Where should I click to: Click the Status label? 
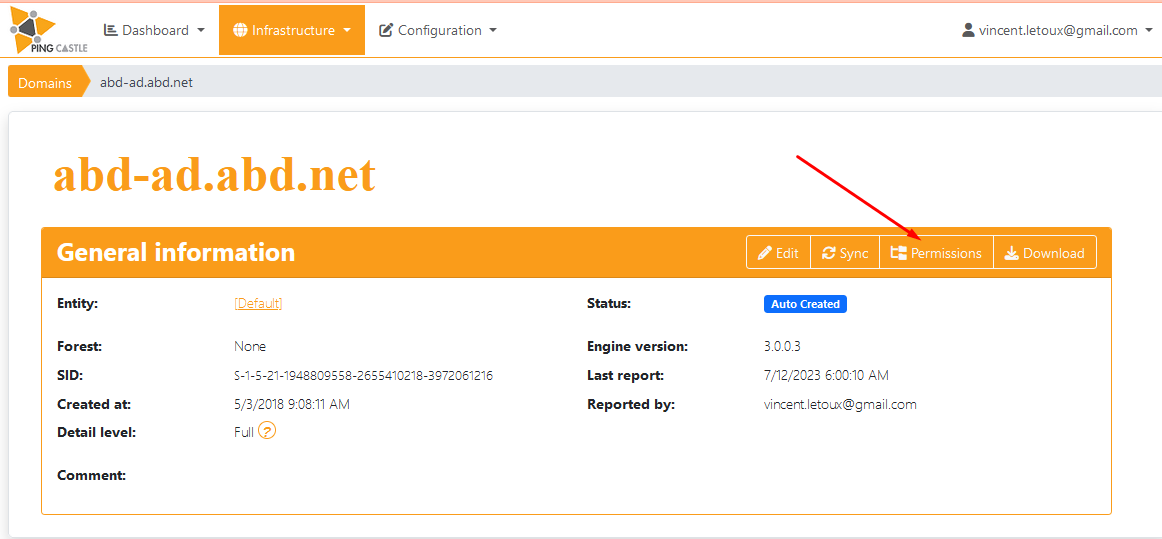point(608,303)
